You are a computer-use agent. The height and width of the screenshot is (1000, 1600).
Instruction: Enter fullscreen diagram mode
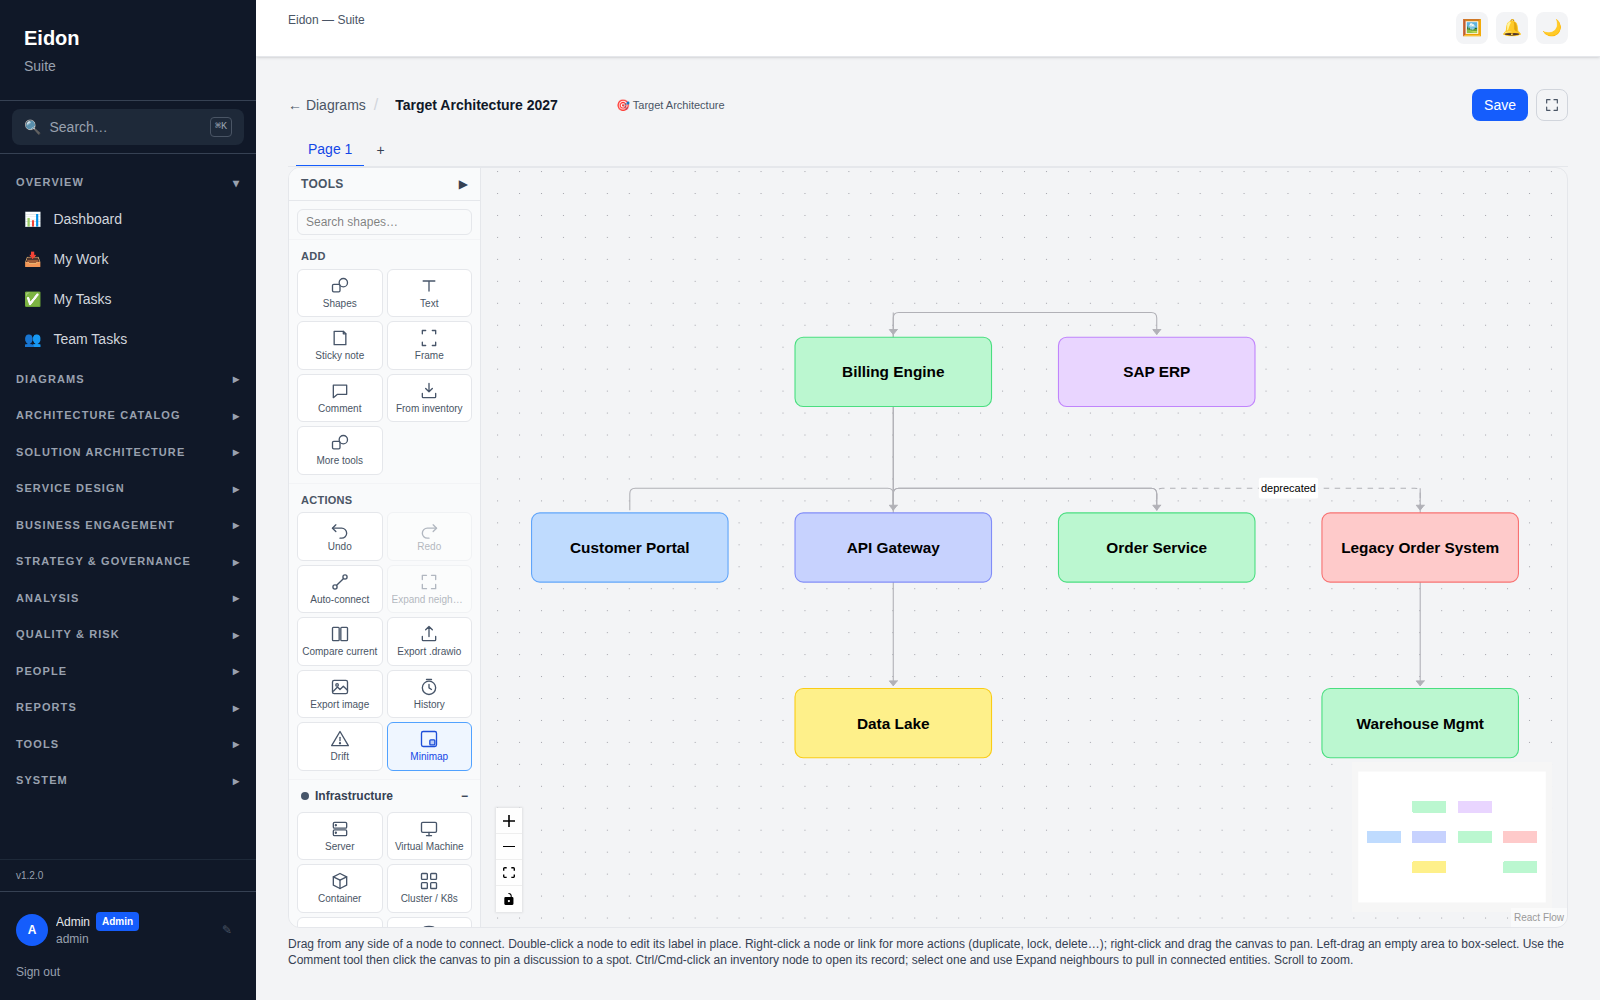tap(1552, 105)
